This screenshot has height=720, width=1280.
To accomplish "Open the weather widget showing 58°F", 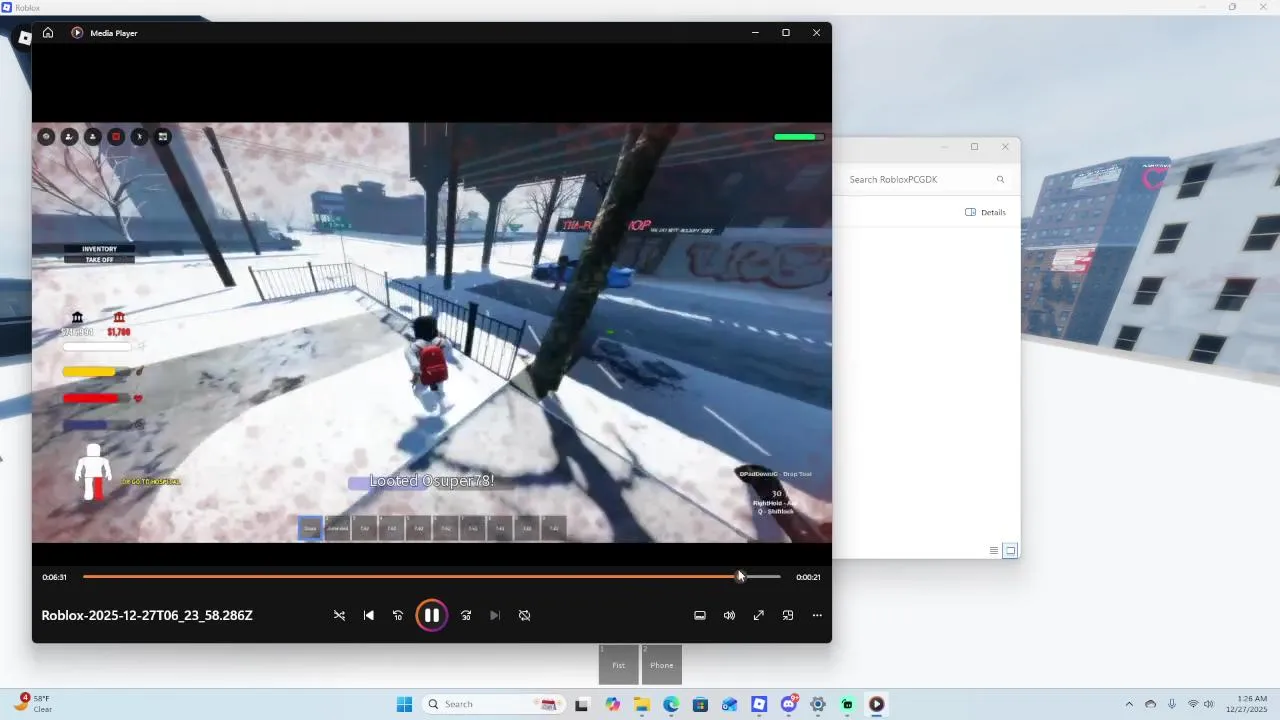I will coord(33,704).
